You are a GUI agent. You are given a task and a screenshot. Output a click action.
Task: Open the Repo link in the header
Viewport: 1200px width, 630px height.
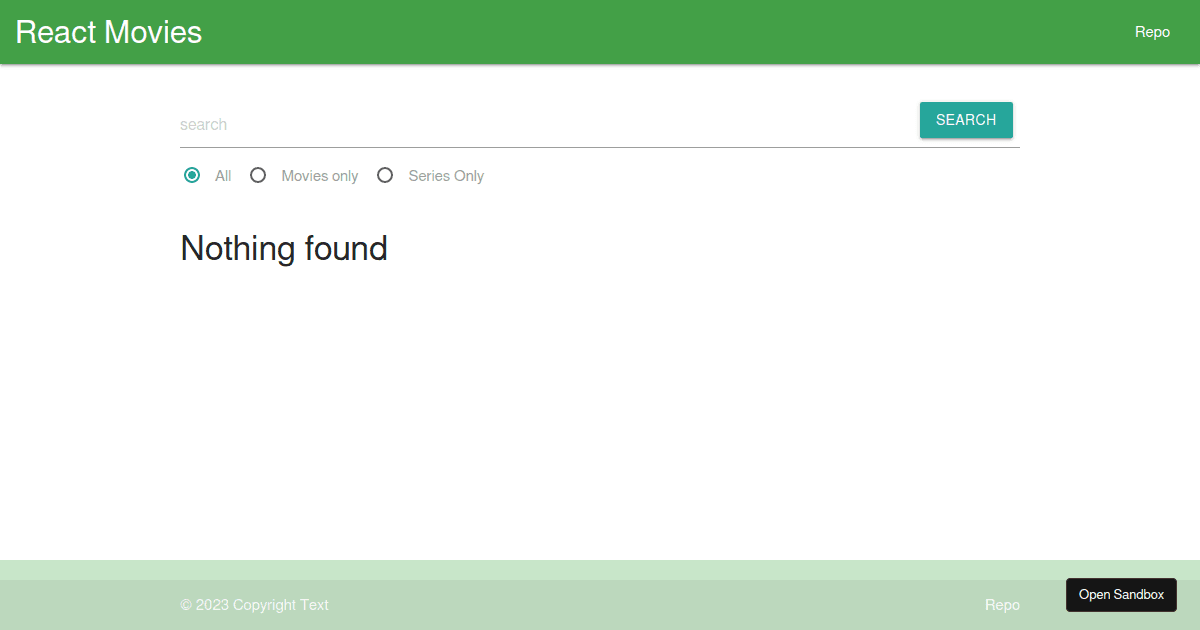[1152, 32]
